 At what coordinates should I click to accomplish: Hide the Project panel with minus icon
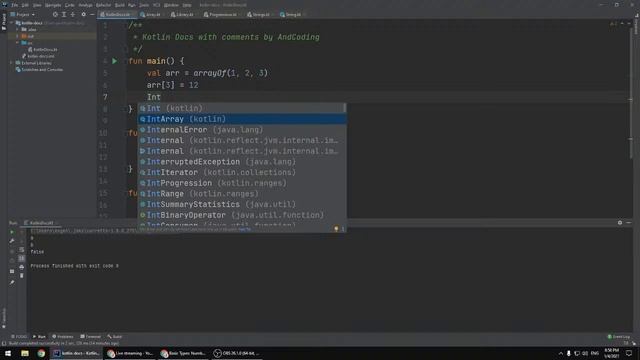(92, 14)
